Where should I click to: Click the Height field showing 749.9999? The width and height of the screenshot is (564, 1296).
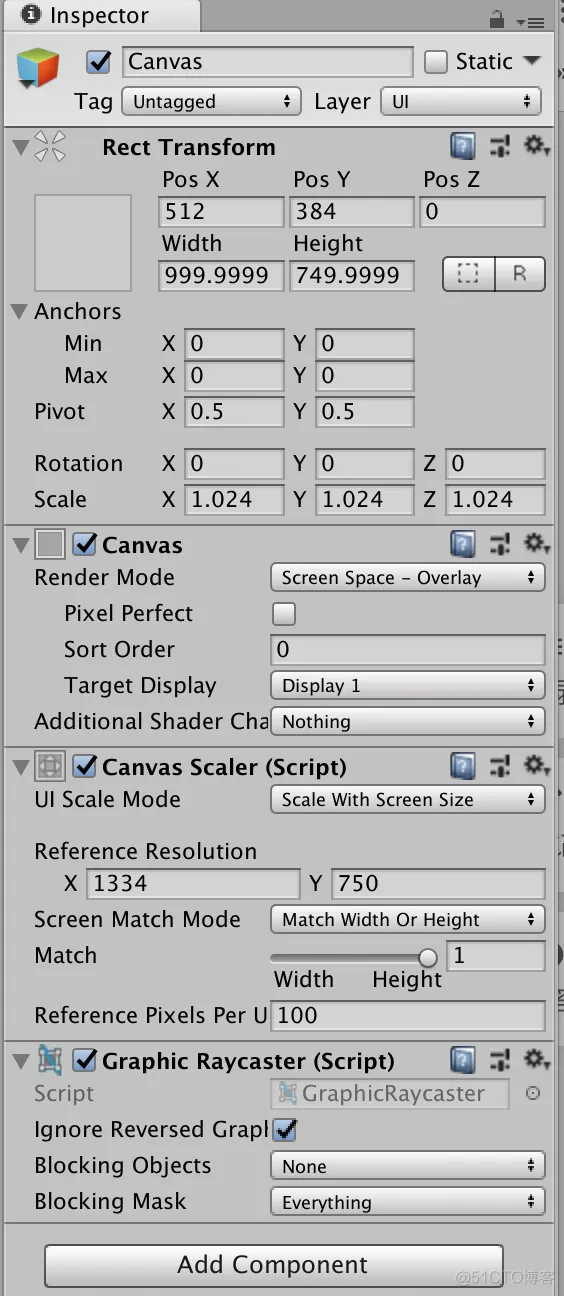[351, 275]
